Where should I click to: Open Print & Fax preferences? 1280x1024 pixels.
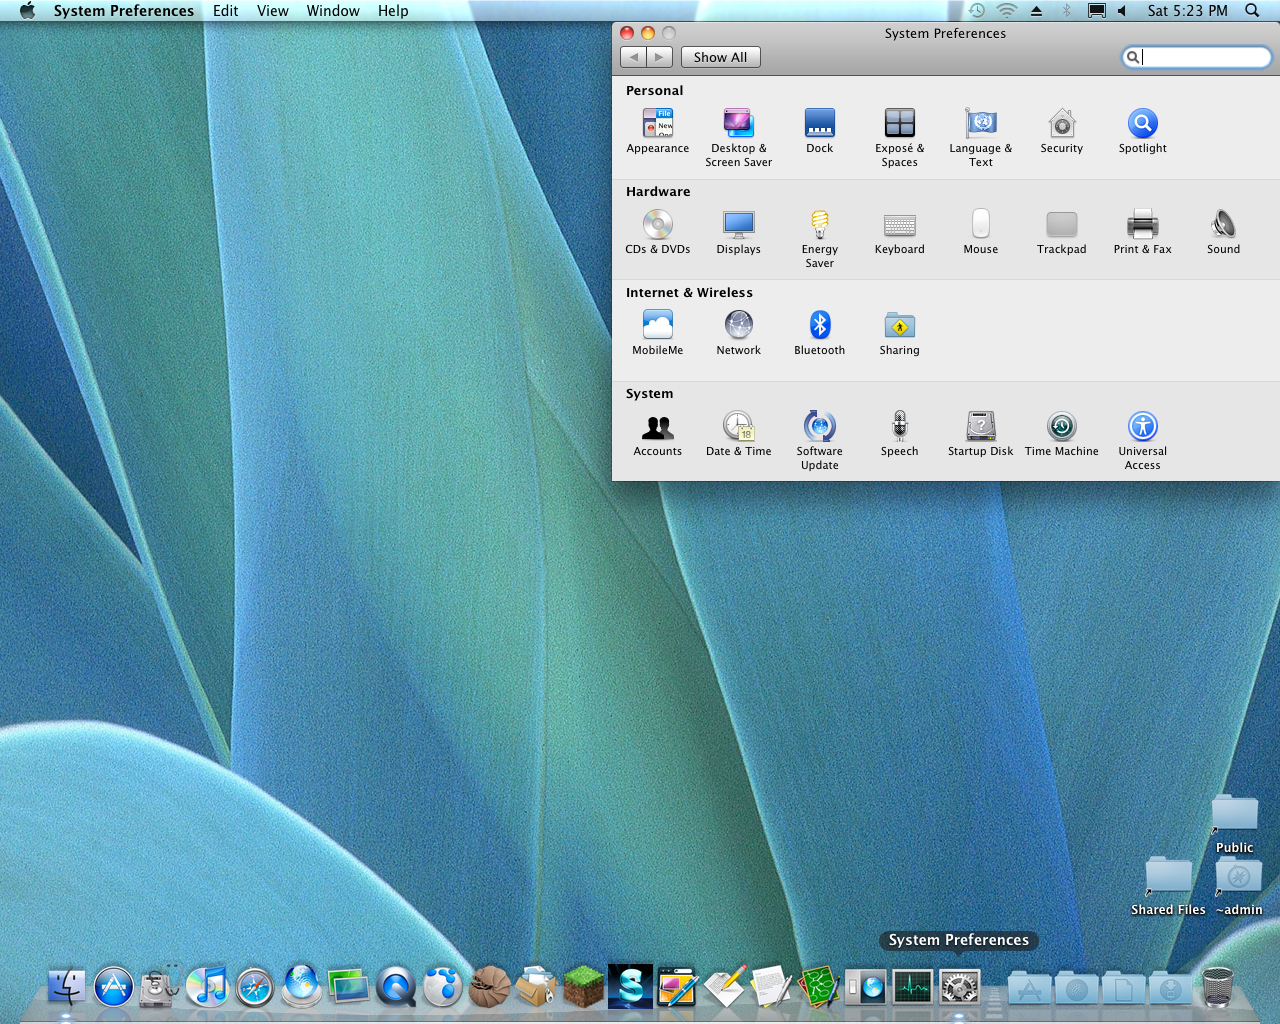[x=1142, y=232]
